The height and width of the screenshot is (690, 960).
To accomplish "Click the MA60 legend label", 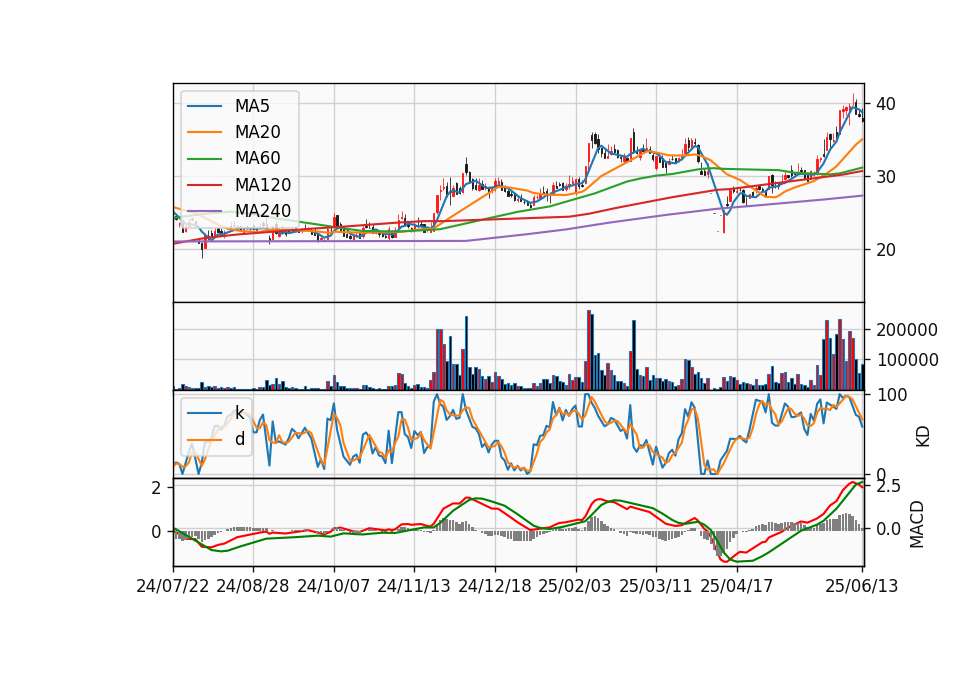I will tap(257, 159).
